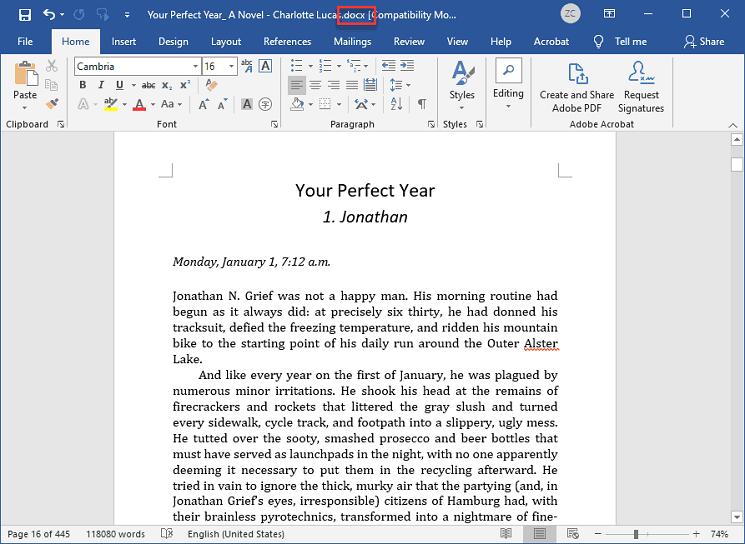The width and height of the screenshot is (745, 544).
Task: Justify the paragraph text
Action: tap(352, 85)
